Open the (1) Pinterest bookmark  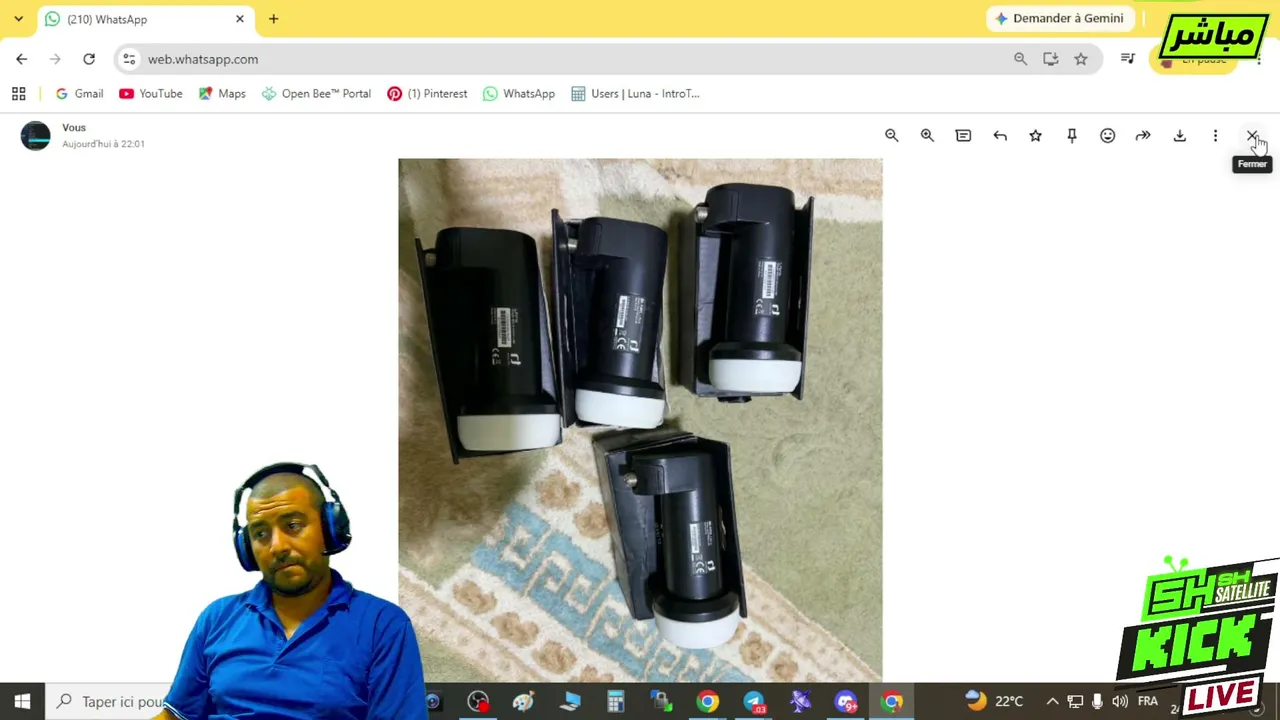[427, 94]
